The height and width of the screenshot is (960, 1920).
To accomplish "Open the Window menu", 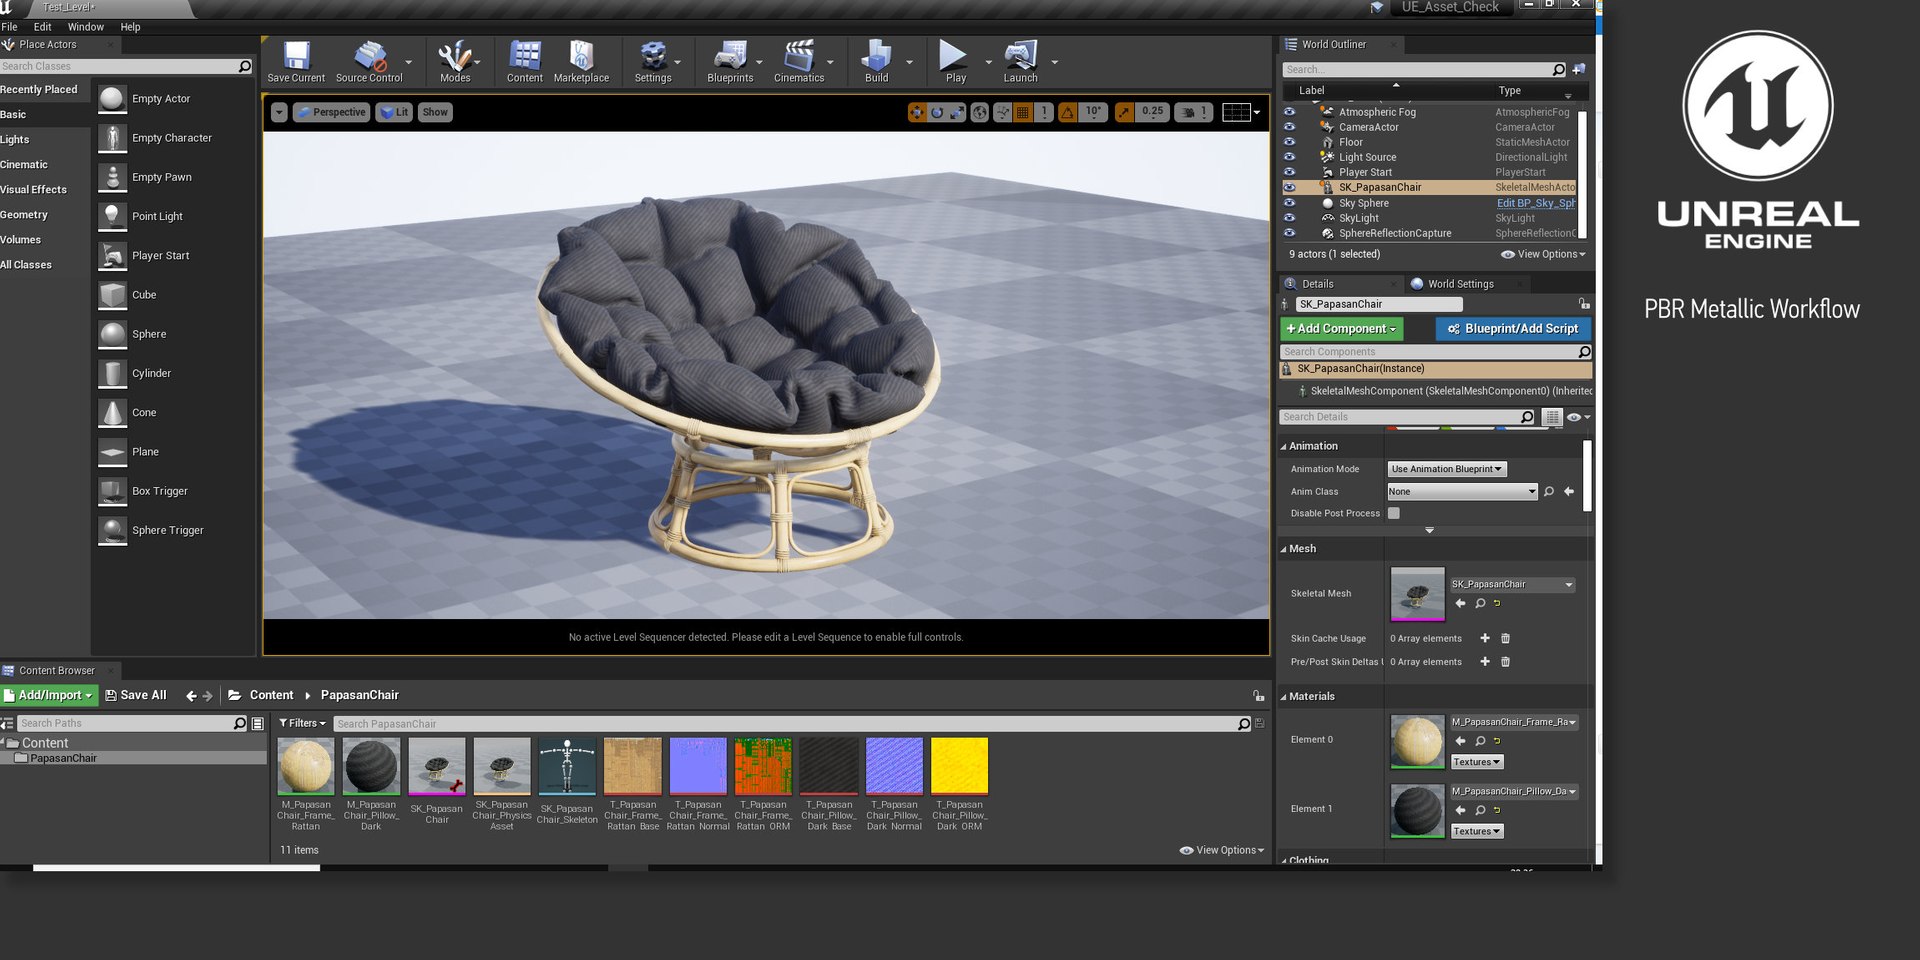I will 85,27.
